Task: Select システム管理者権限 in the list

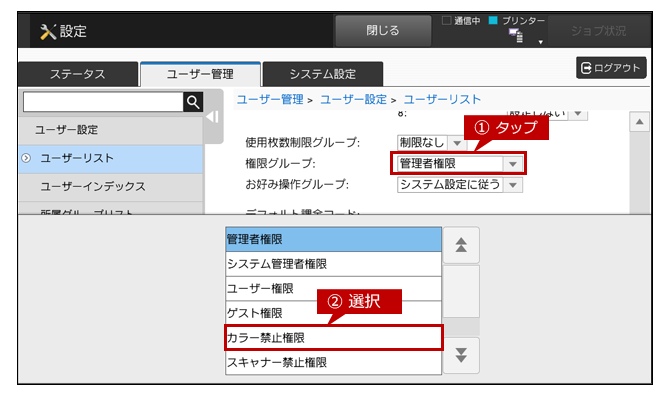Action: 333,264
